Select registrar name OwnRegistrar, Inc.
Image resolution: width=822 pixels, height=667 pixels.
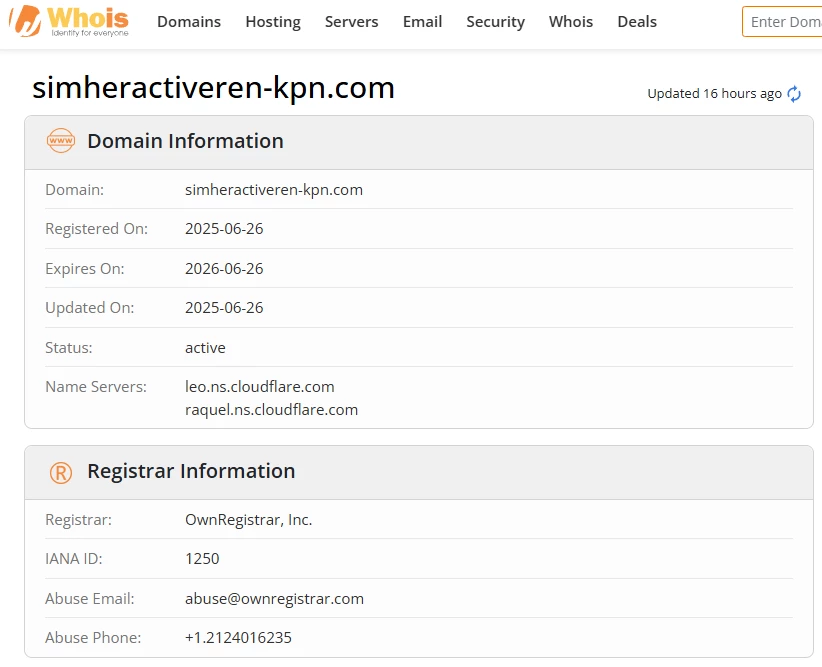pos(248,520)
